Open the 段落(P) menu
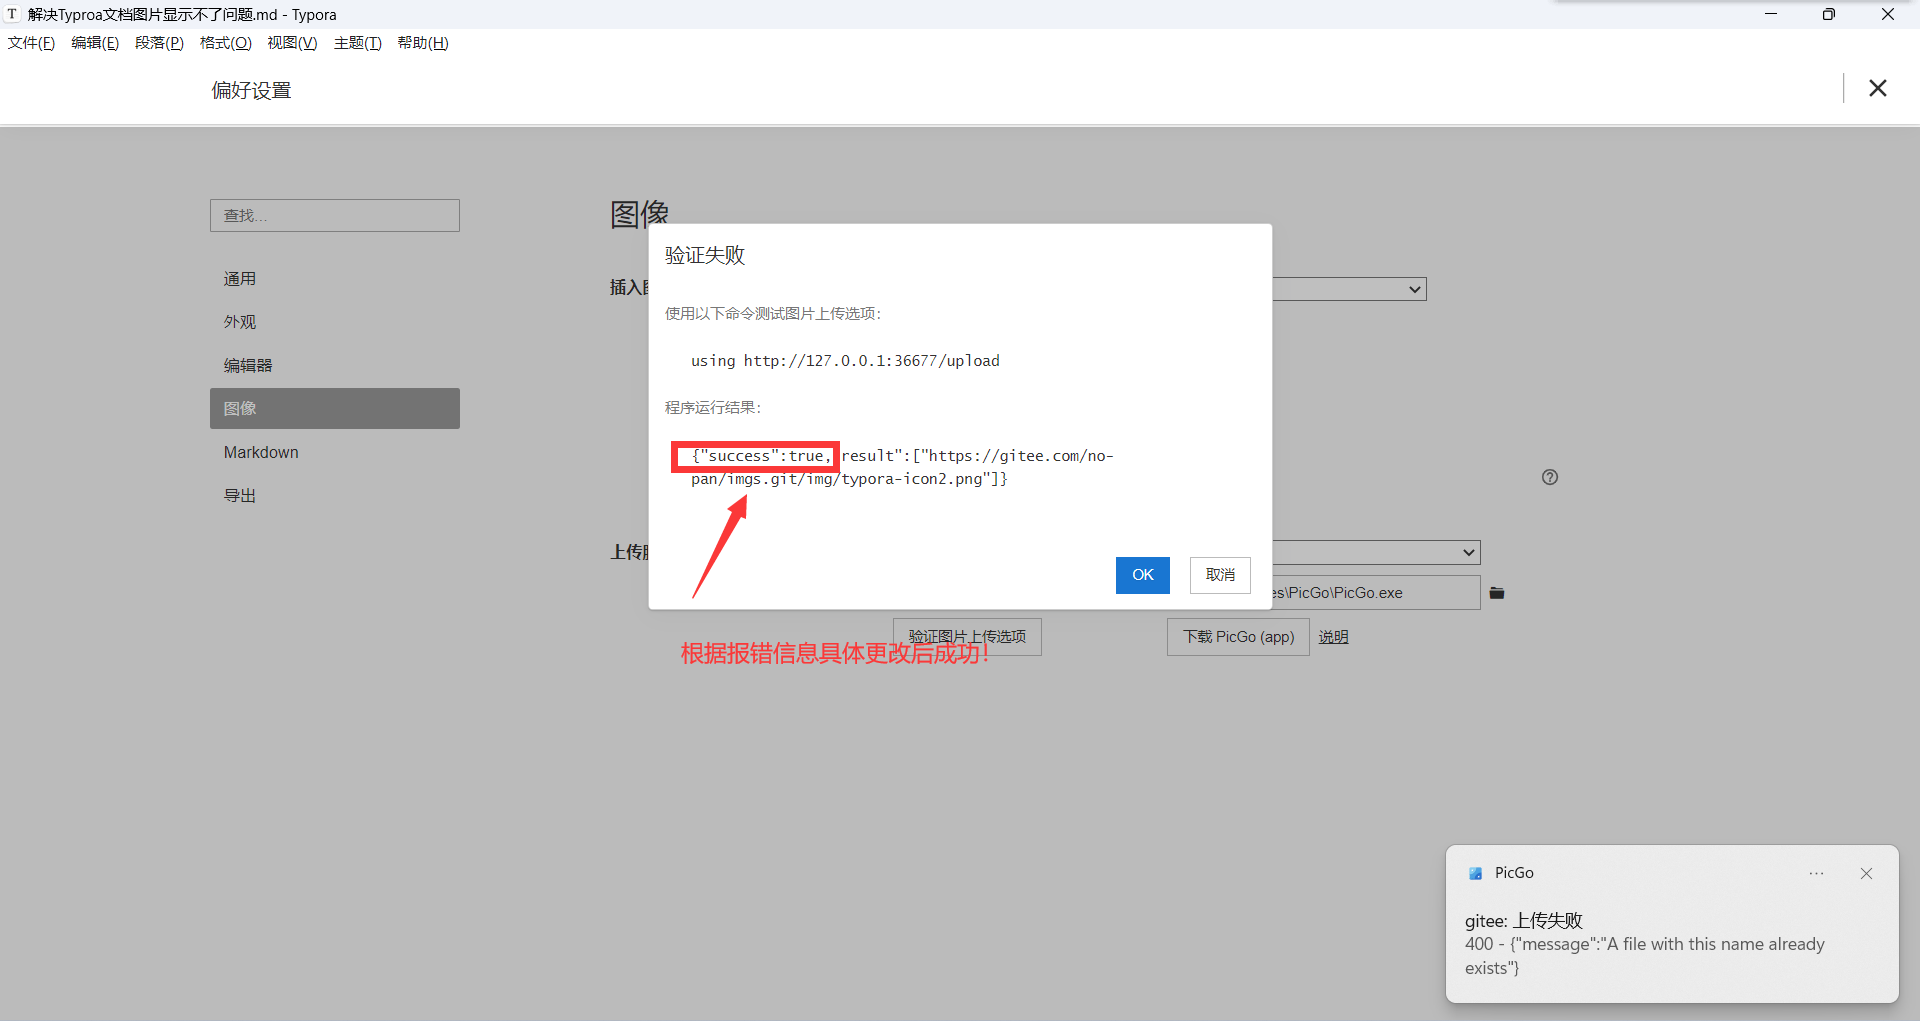 [x=159, y=43]
